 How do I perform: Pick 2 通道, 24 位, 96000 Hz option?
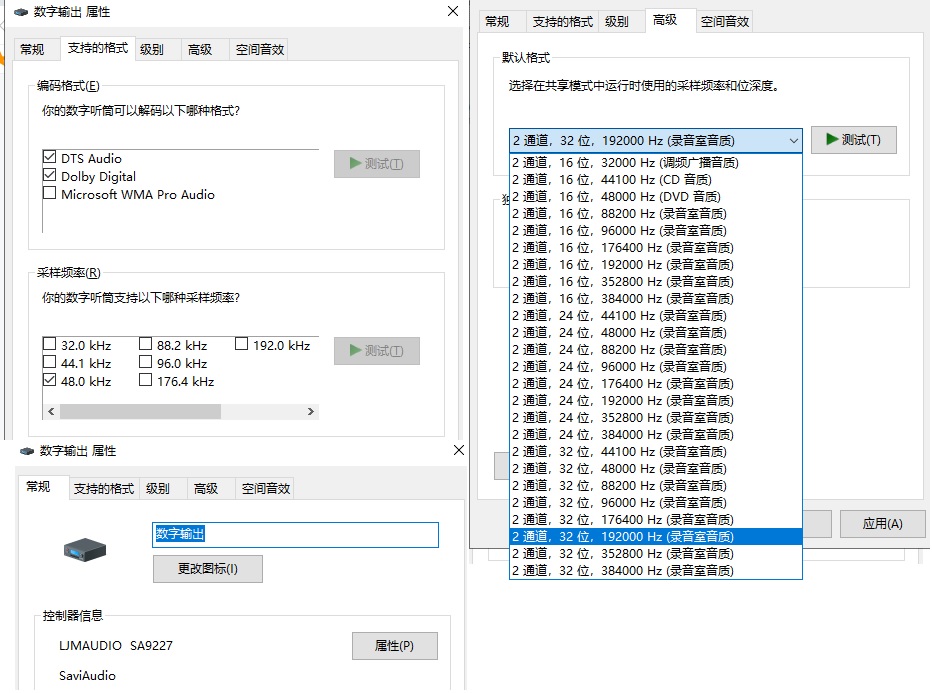point(656,367)
